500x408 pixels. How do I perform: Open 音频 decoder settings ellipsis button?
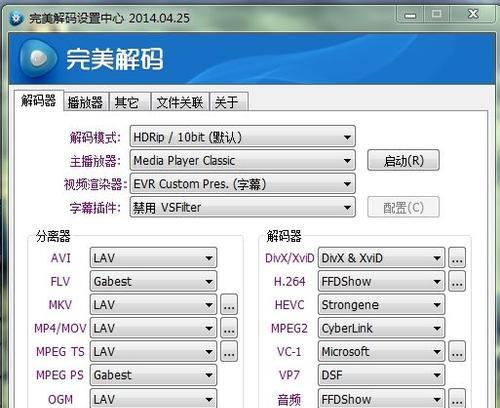(x=457, y=398)
